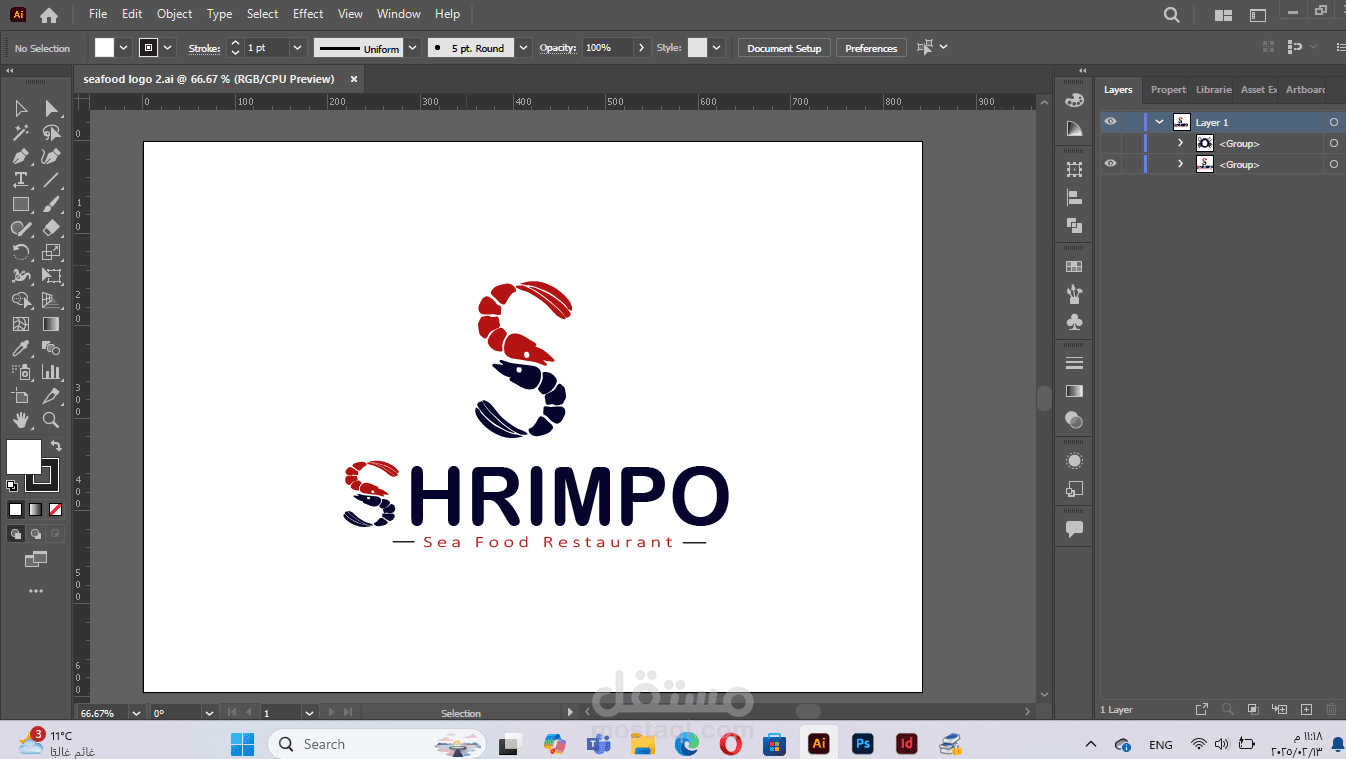Click the Opacity 100% field

609,48
